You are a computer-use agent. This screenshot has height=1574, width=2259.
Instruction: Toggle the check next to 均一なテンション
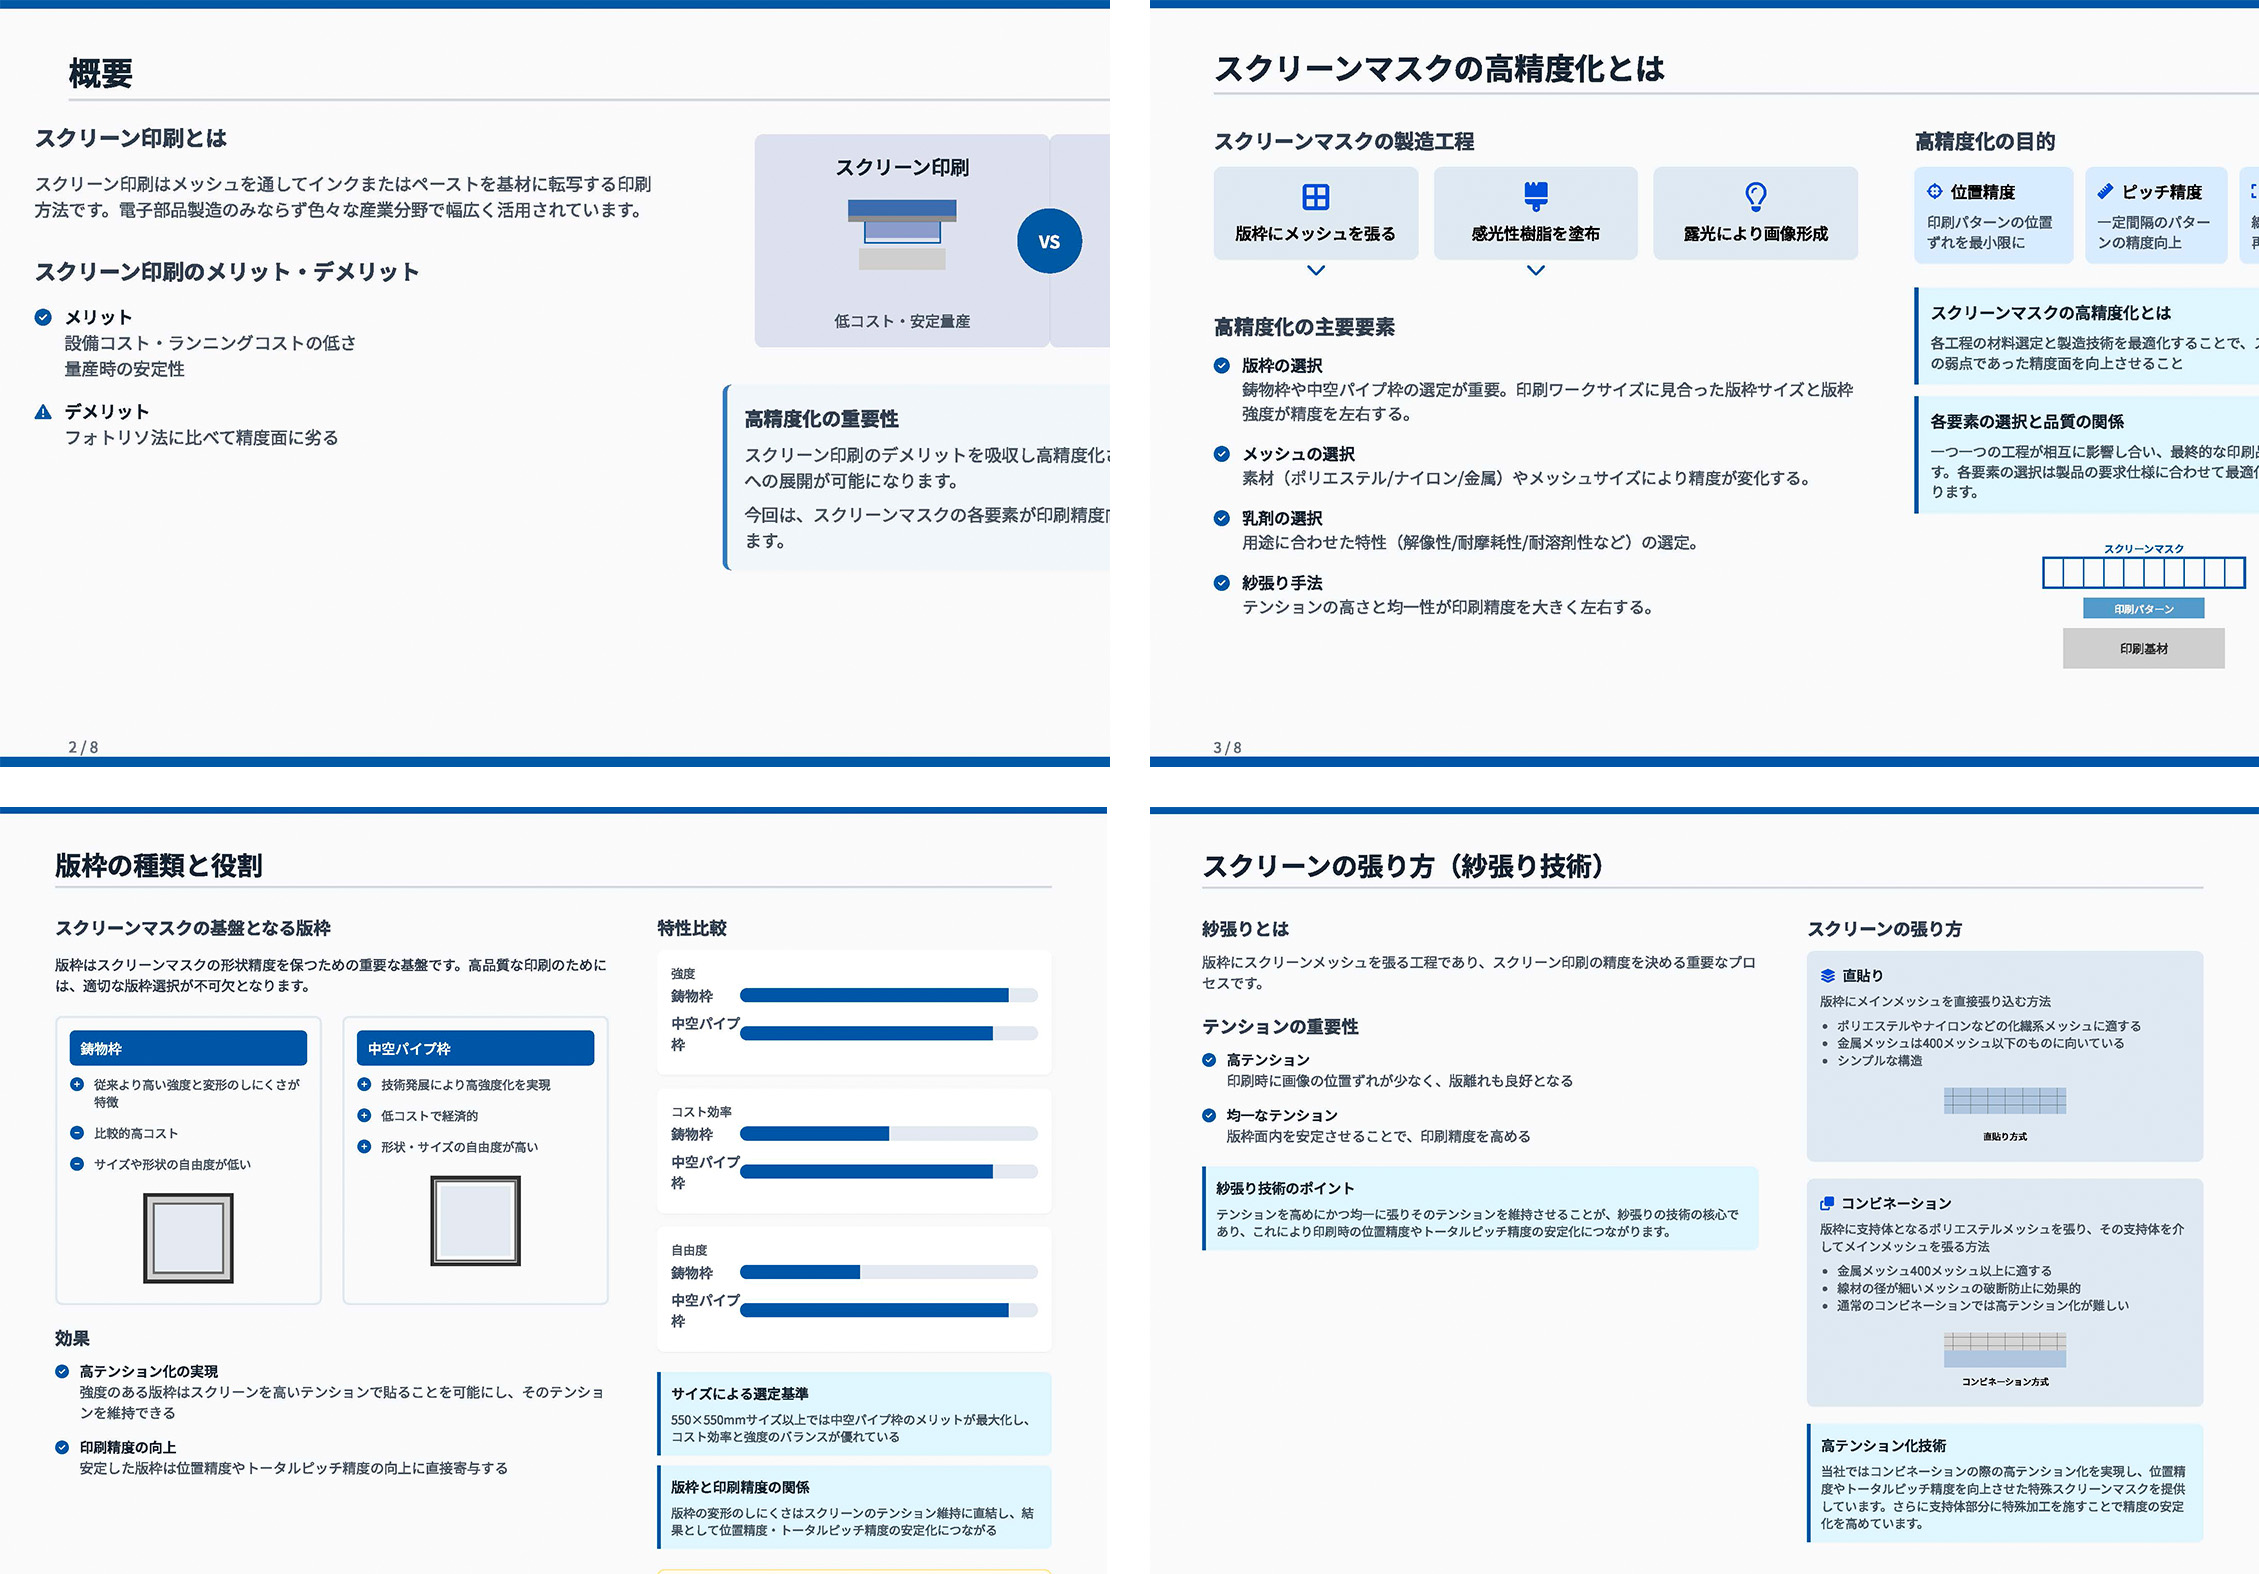[x=1209, y=1115]
